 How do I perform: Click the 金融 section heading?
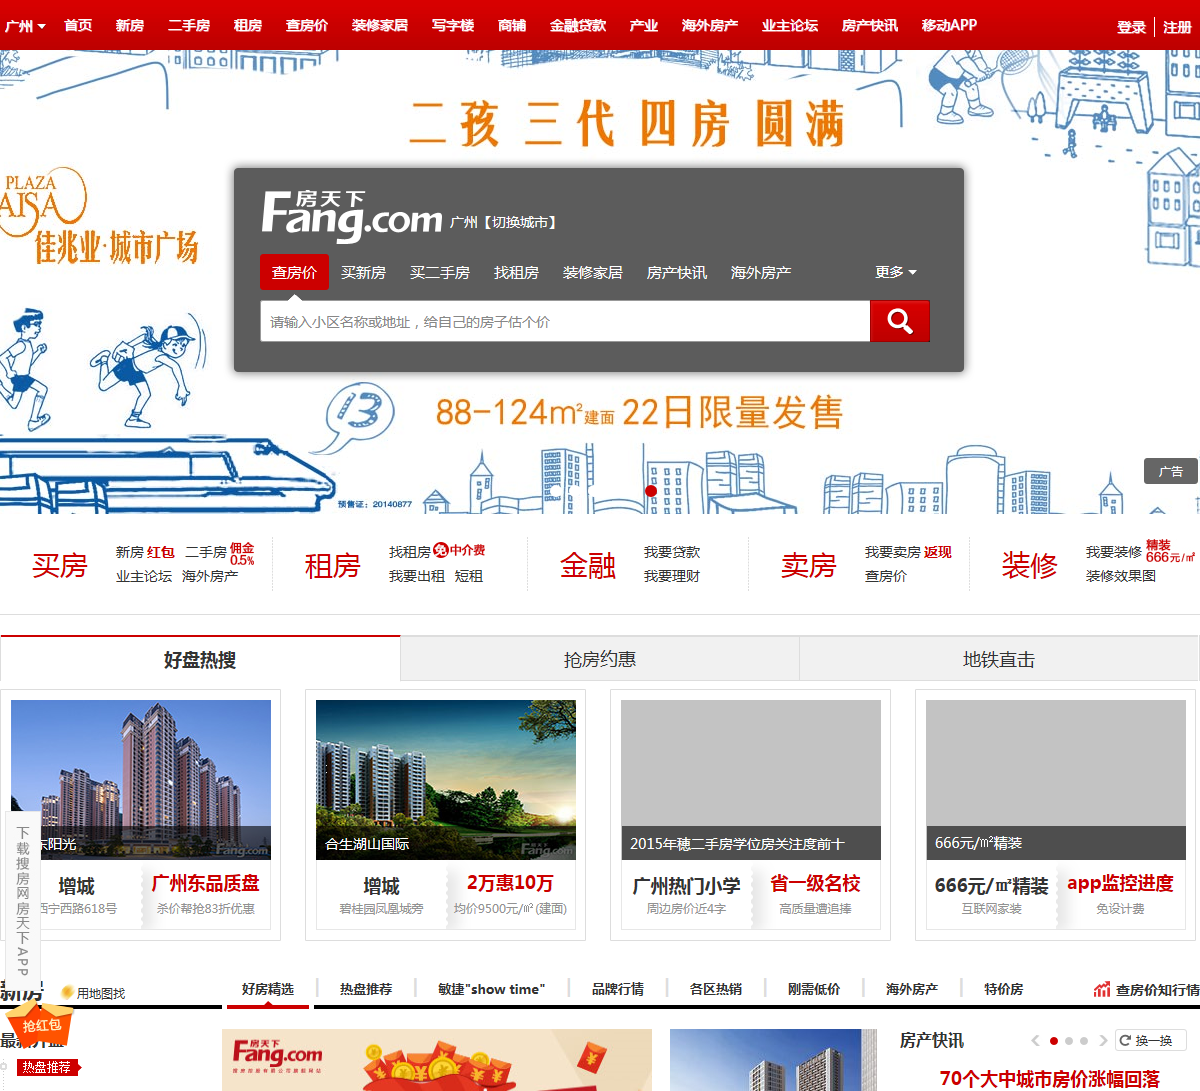(588, 565)
